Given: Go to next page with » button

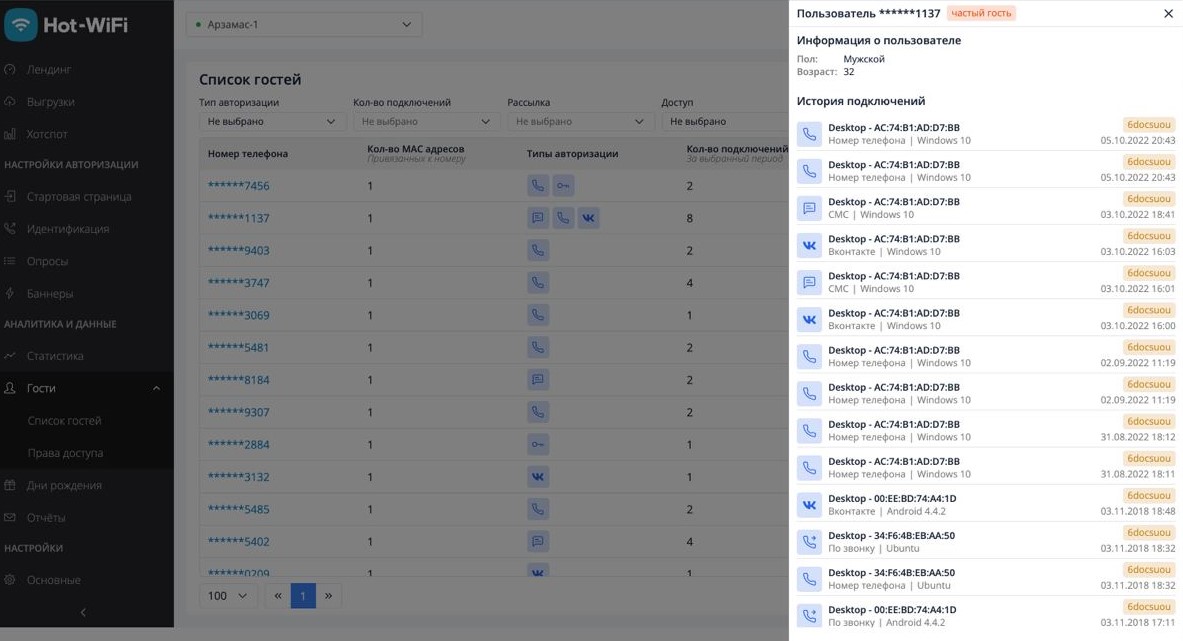Looking at the screenshot, I should point(328,596).
